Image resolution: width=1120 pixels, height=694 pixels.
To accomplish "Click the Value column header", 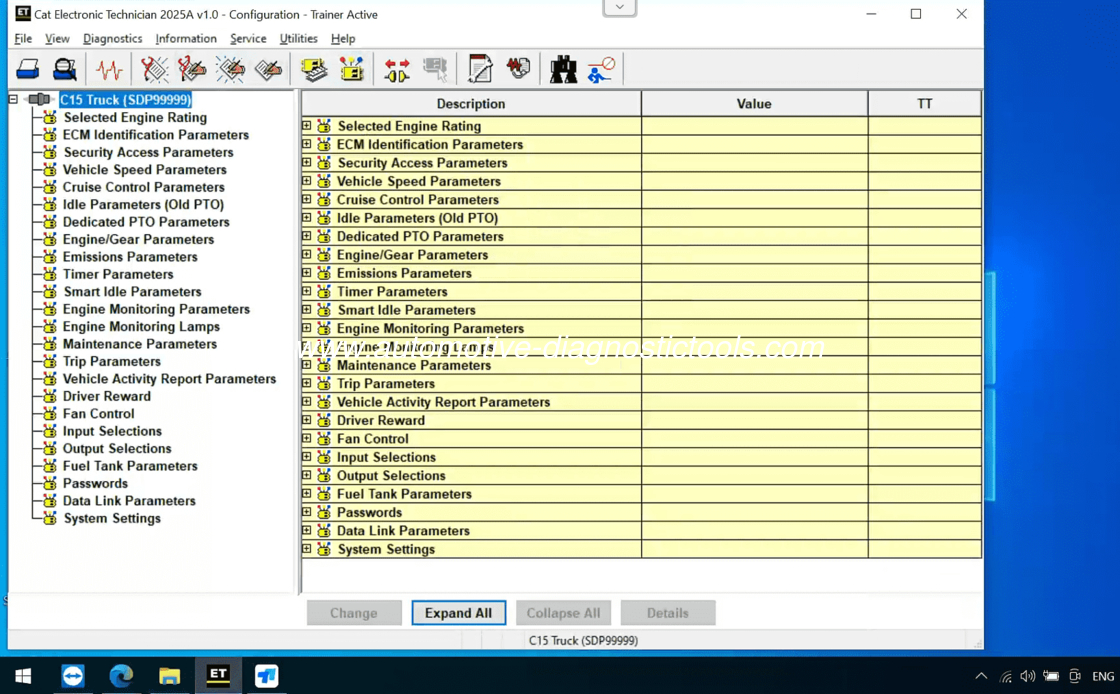I will (754, 104).
